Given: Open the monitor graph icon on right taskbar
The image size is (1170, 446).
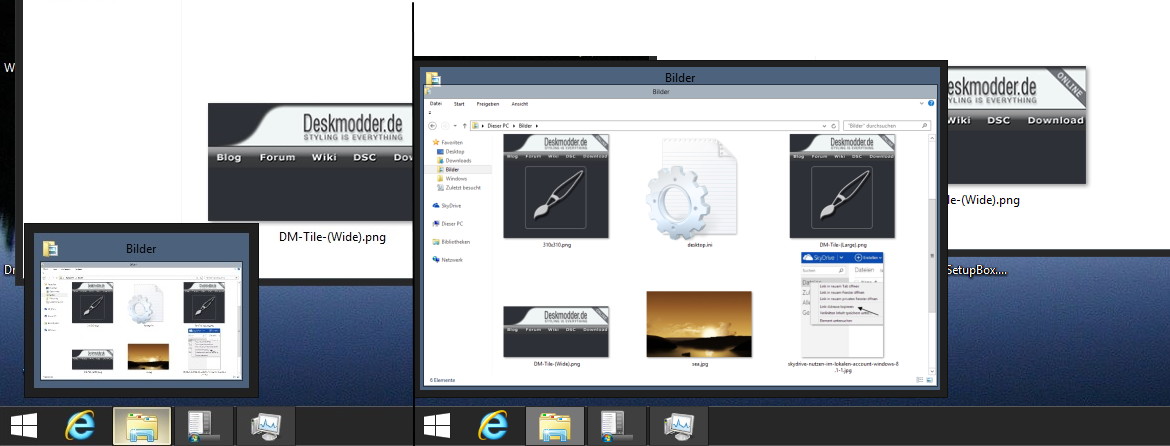Looking at the screenshot, I should (x=678, y=426).
